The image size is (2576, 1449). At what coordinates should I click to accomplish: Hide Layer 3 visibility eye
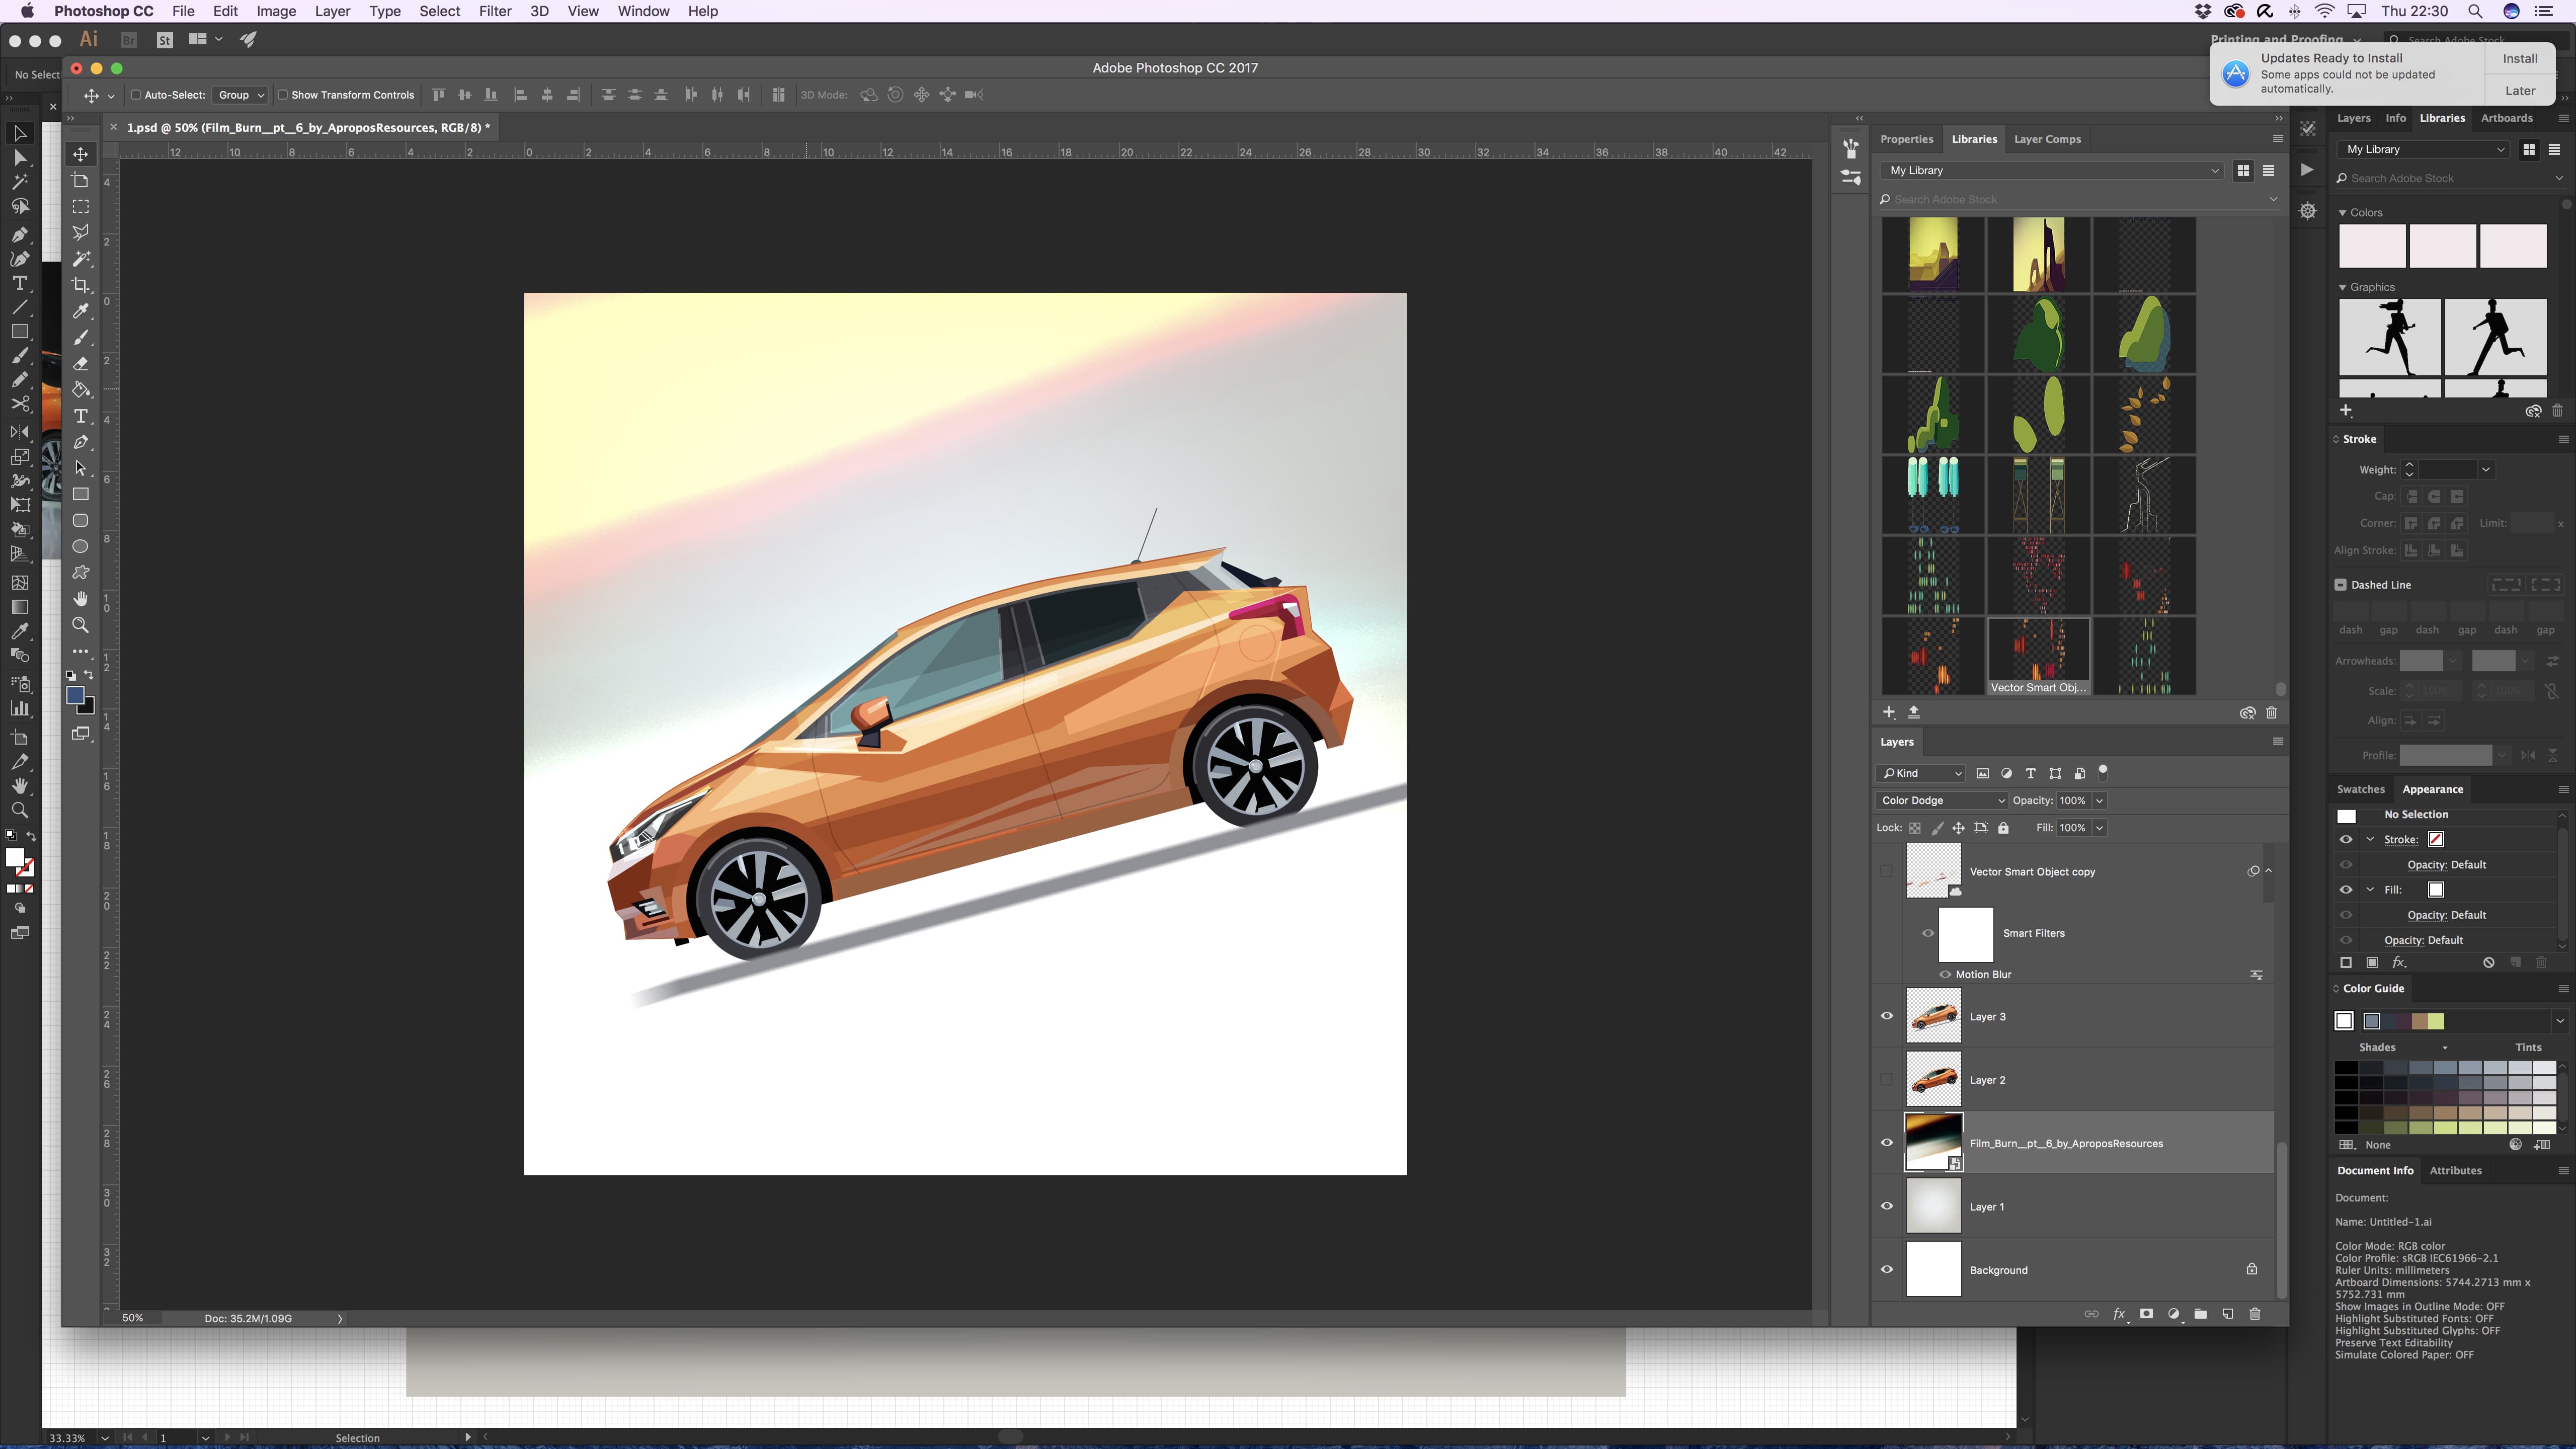click(x=1887, y=1016)
